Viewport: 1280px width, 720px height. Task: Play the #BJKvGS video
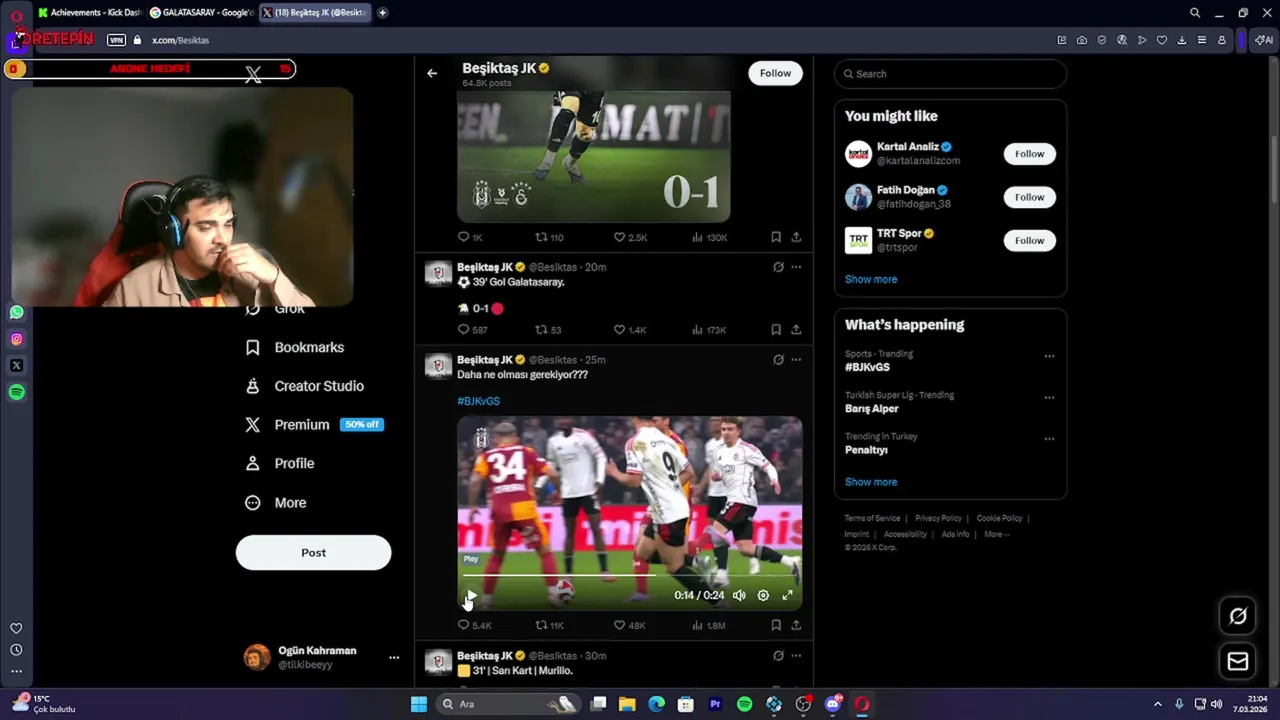[x=470, y=596]
